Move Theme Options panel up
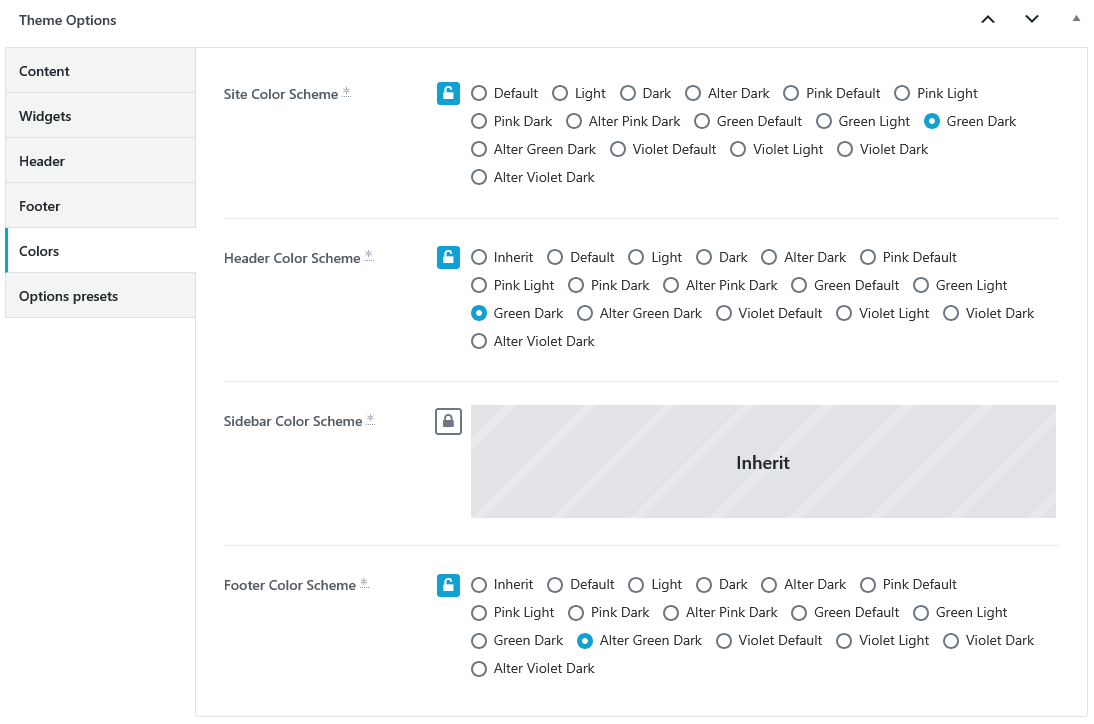This screenshot has height=724, width=1094. [x=988, y=20]
